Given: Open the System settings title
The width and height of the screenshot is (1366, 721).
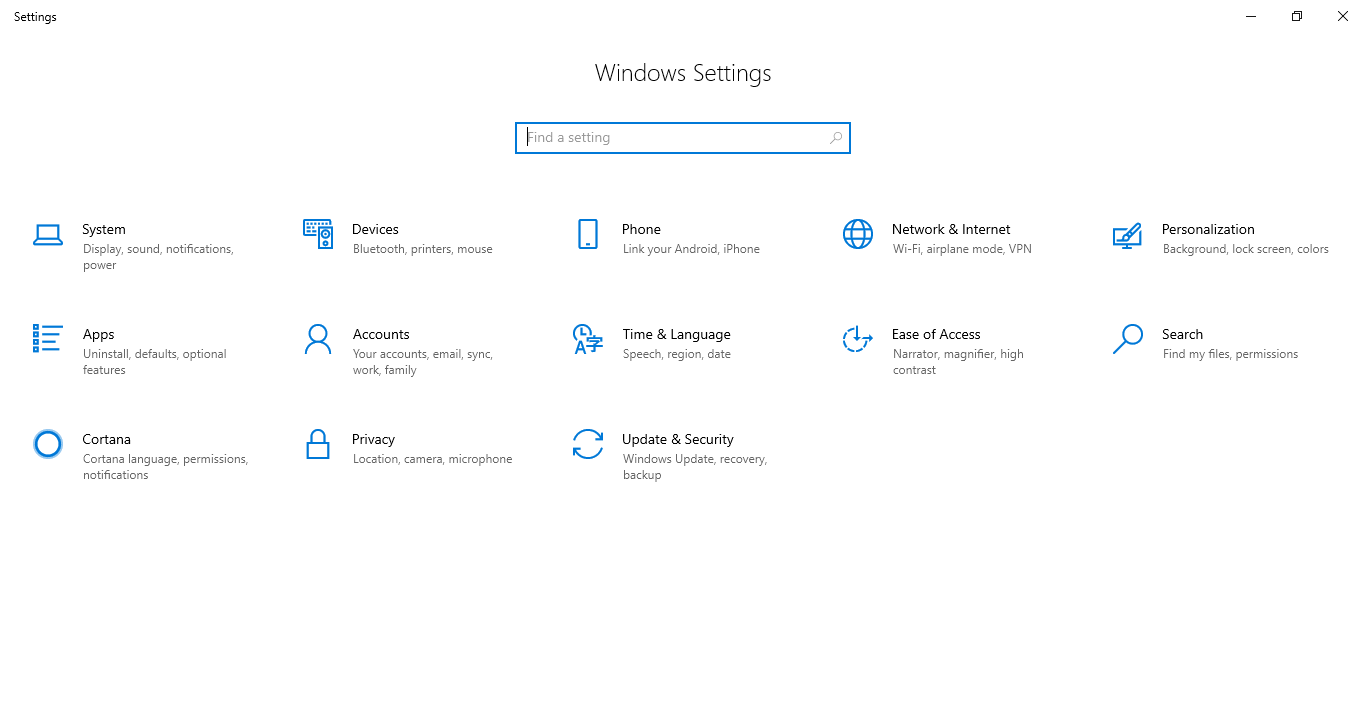Looking at the screenshot, I should 104,229.
